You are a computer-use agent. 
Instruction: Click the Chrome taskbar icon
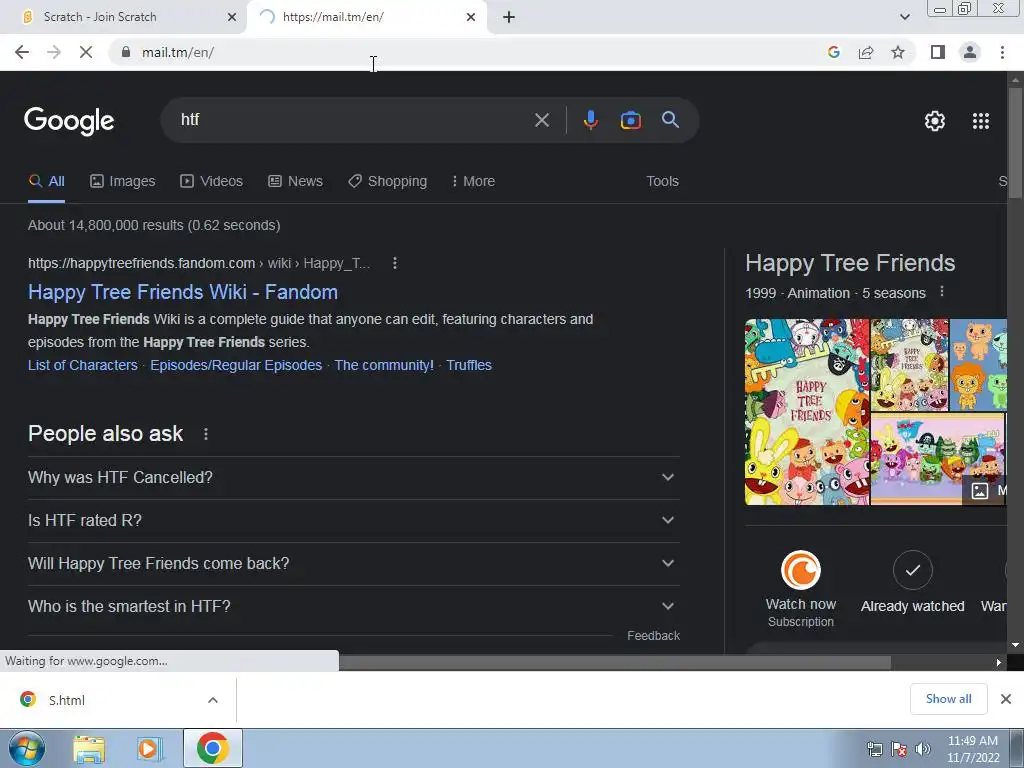[x=212, y=748]
